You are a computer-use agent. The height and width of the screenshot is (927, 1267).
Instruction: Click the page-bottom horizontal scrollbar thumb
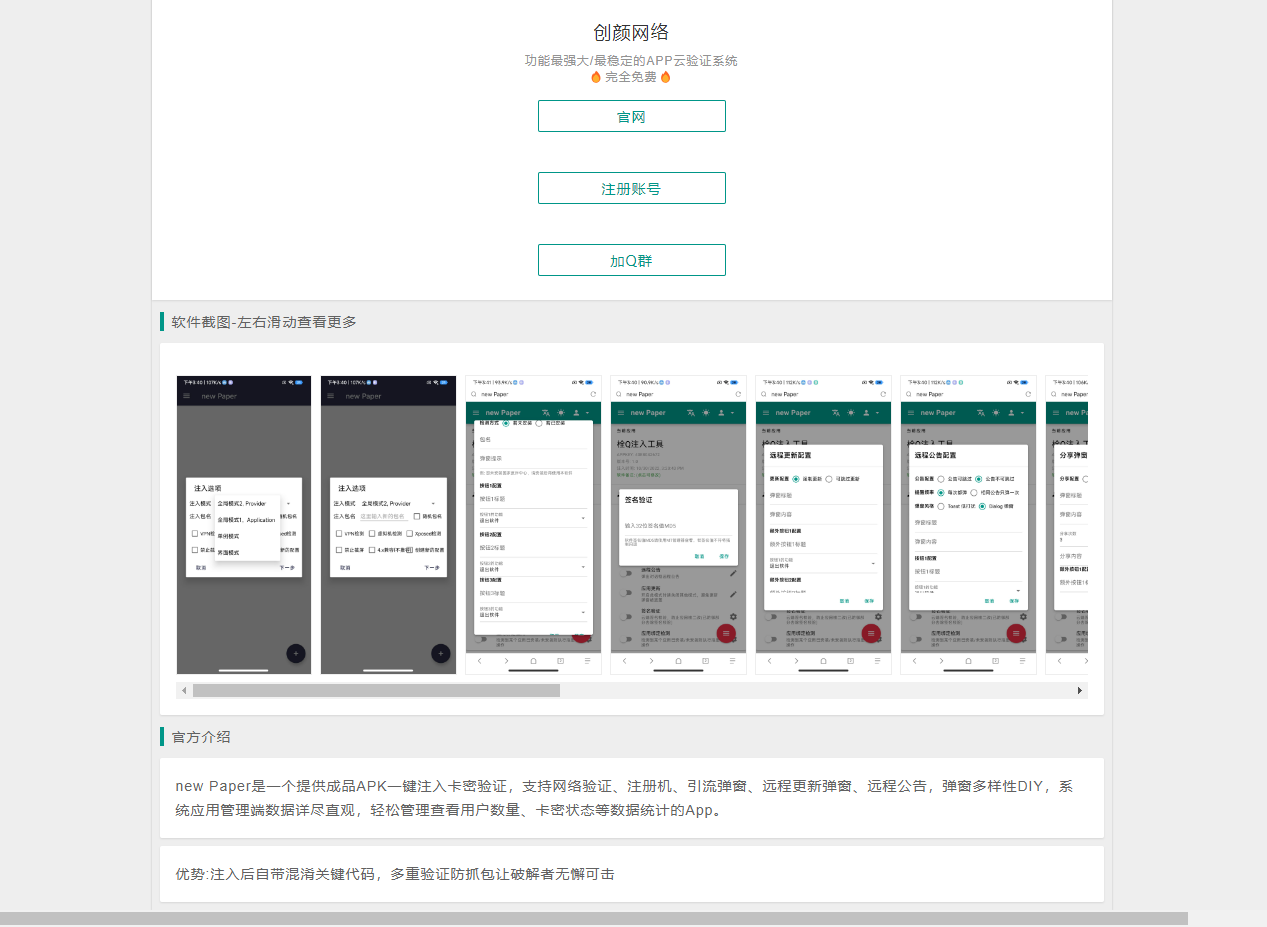594,918
